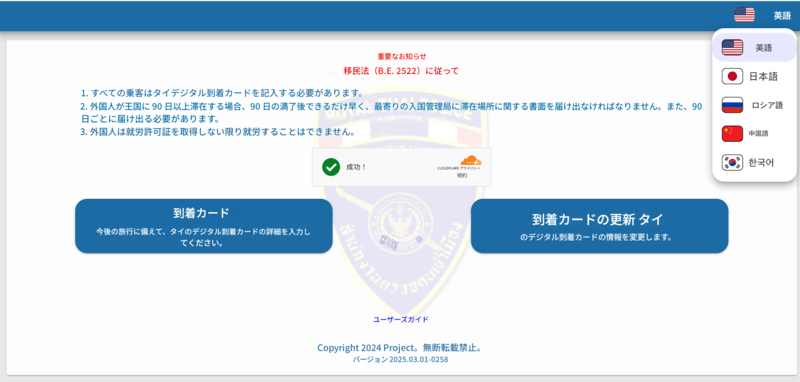Click the Chinese flag icon in dropdown
The height and width of the screenshot is (382, 800).
click(732, 134)
